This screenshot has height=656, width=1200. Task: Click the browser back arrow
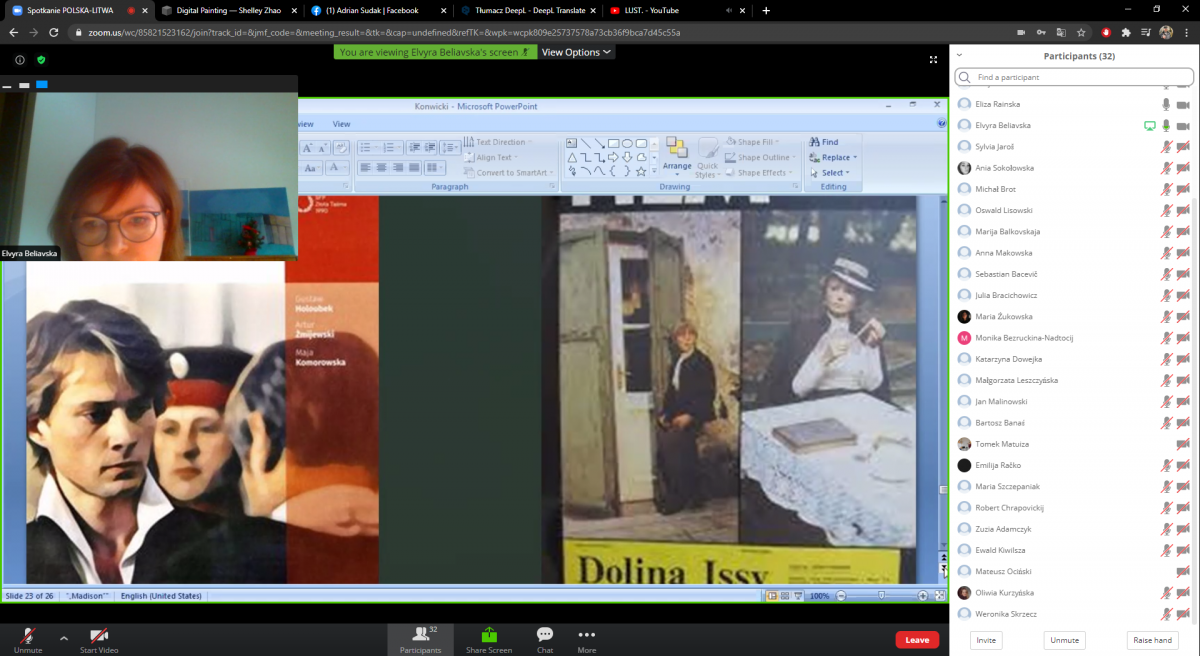coord(12,32)
